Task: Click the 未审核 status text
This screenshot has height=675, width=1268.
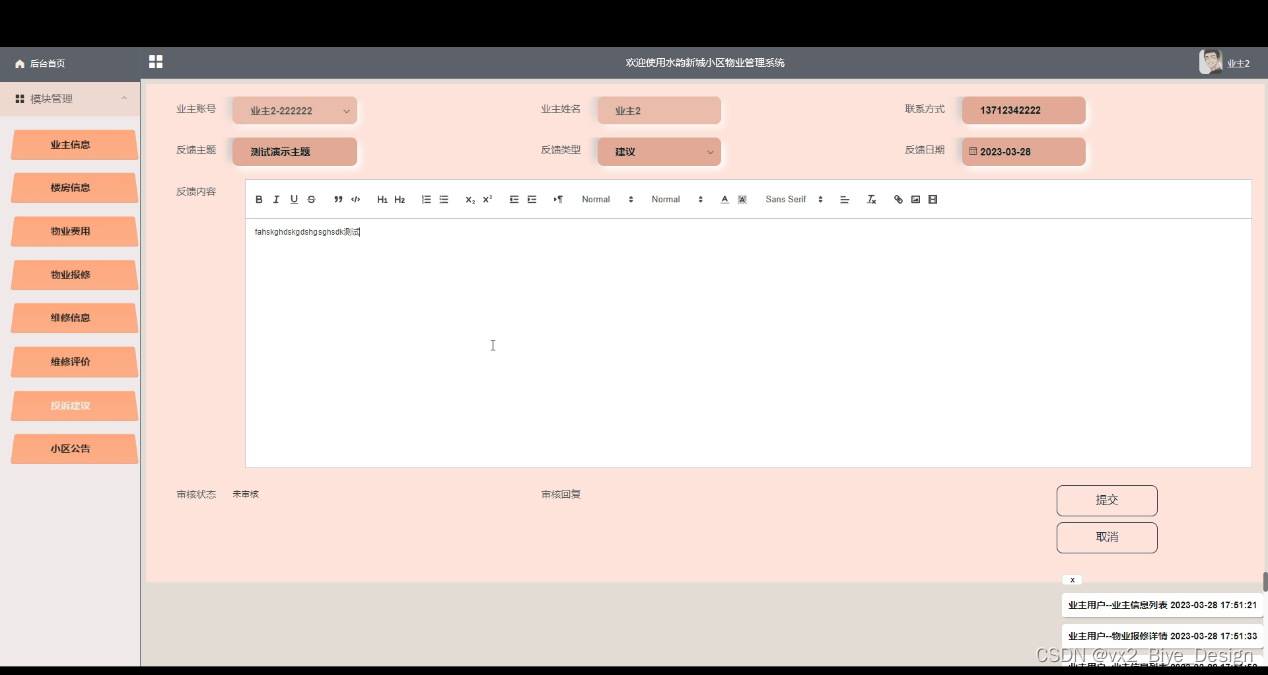Action: coord(246,494)
